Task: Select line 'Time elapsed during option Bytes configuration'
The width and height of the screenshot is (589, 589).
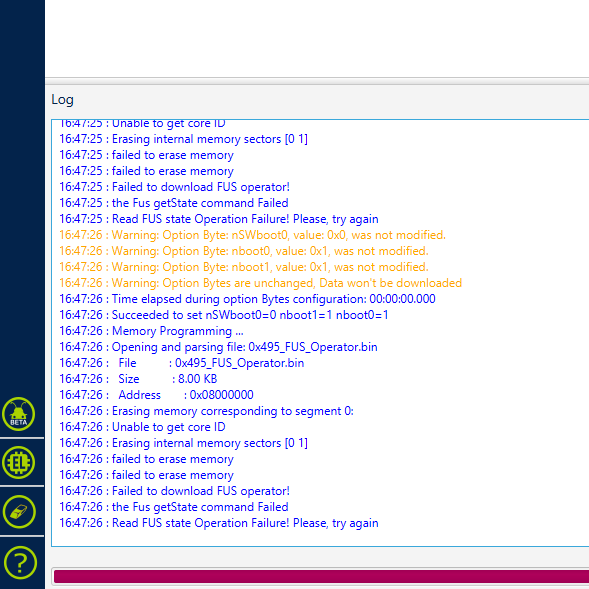Action: pos(247,299)
